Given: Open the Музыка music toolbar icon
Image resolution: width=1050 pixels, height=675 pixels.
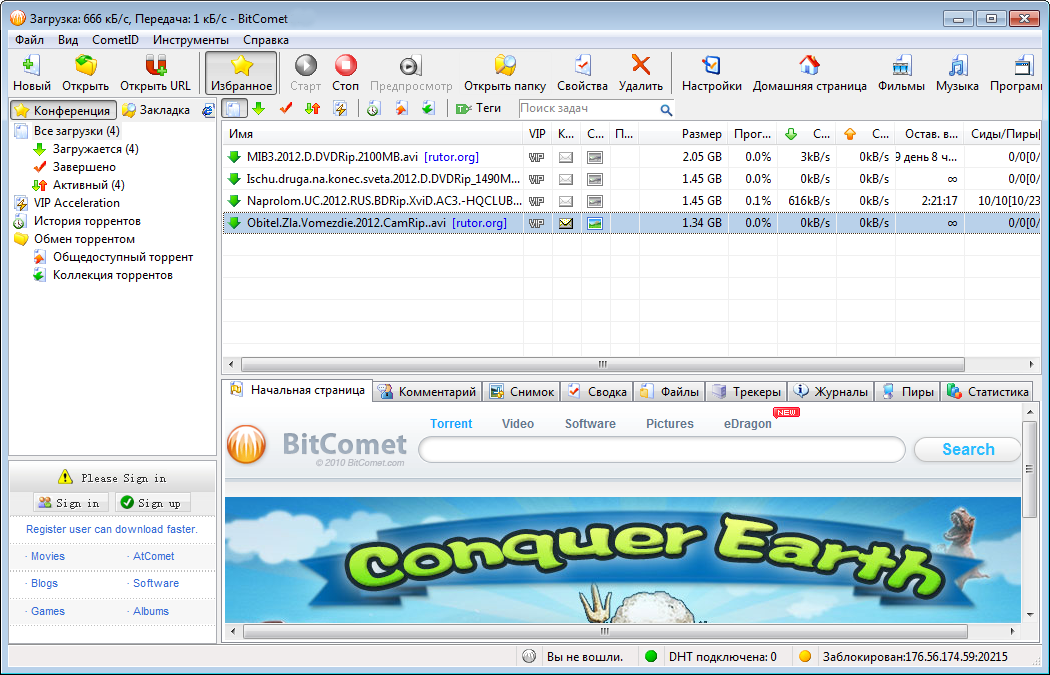Looking at the screenshot, I should coord(957,66).
